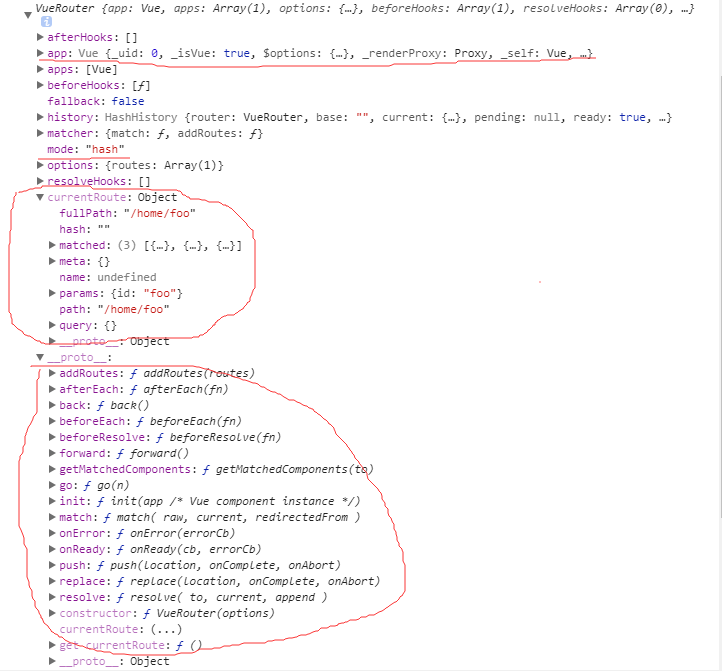
Task: Expand the matched: (3) array
Action: click(52, 245)
